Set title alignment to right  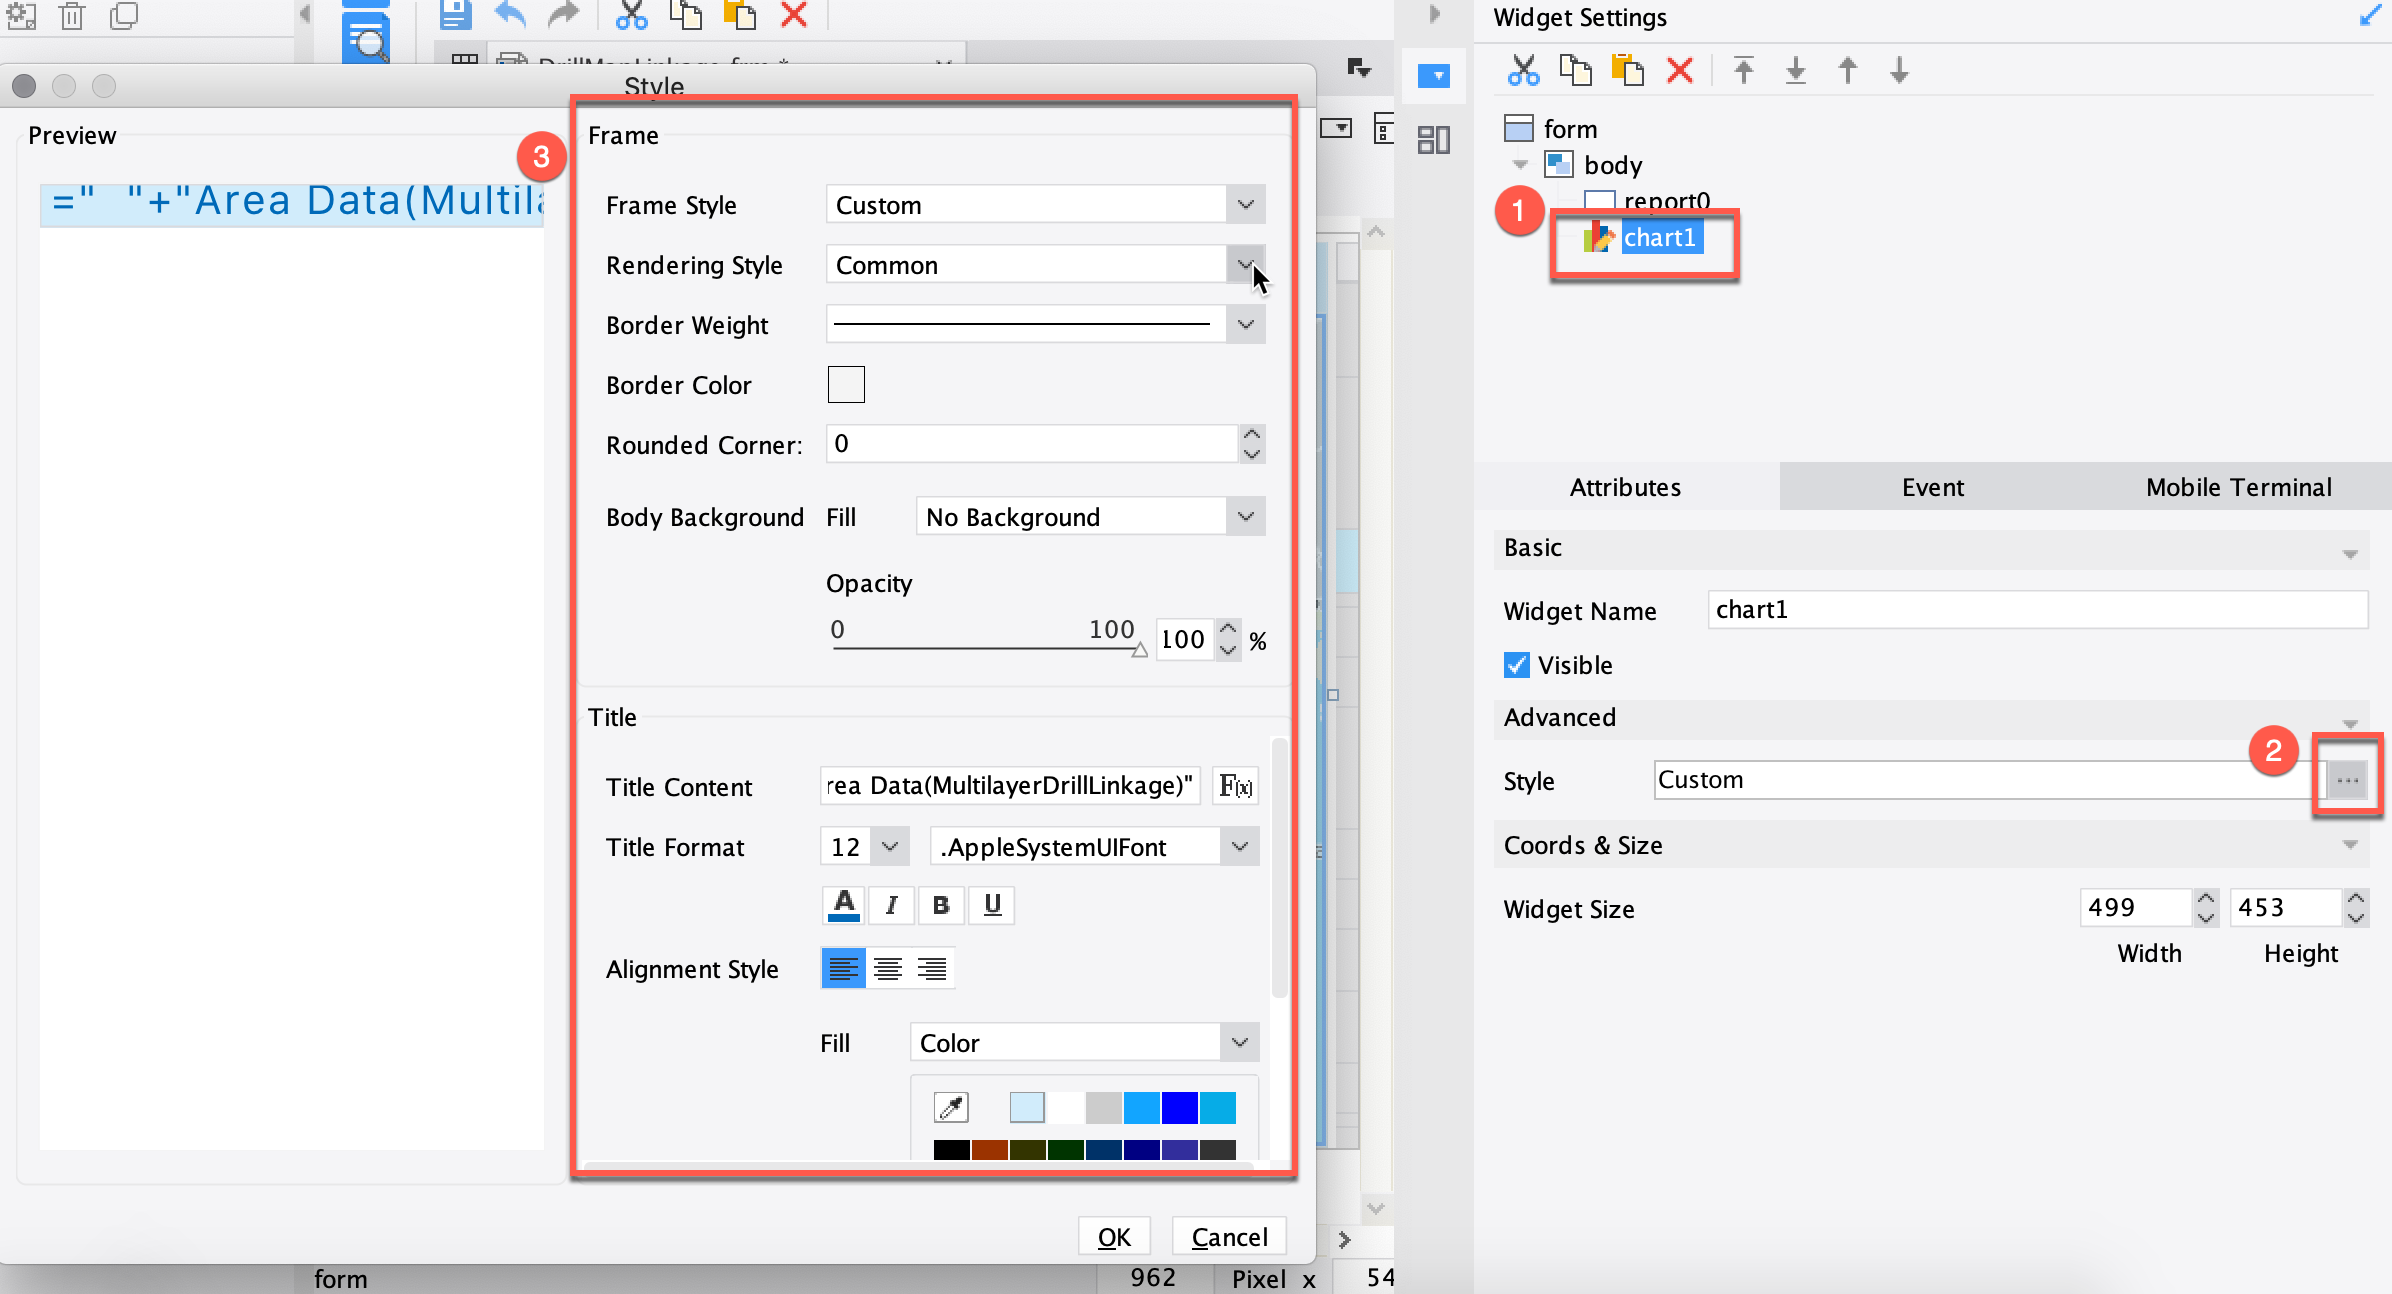tap(932, 969)
